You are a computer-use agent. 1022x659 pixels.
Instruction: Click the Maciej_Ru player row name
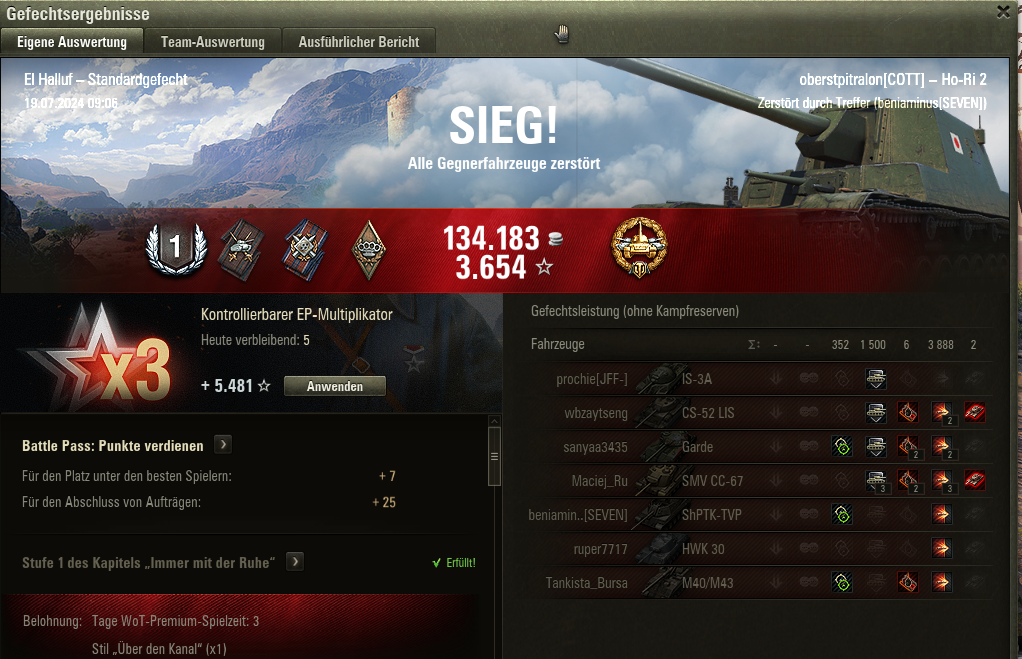coord(600,481)
